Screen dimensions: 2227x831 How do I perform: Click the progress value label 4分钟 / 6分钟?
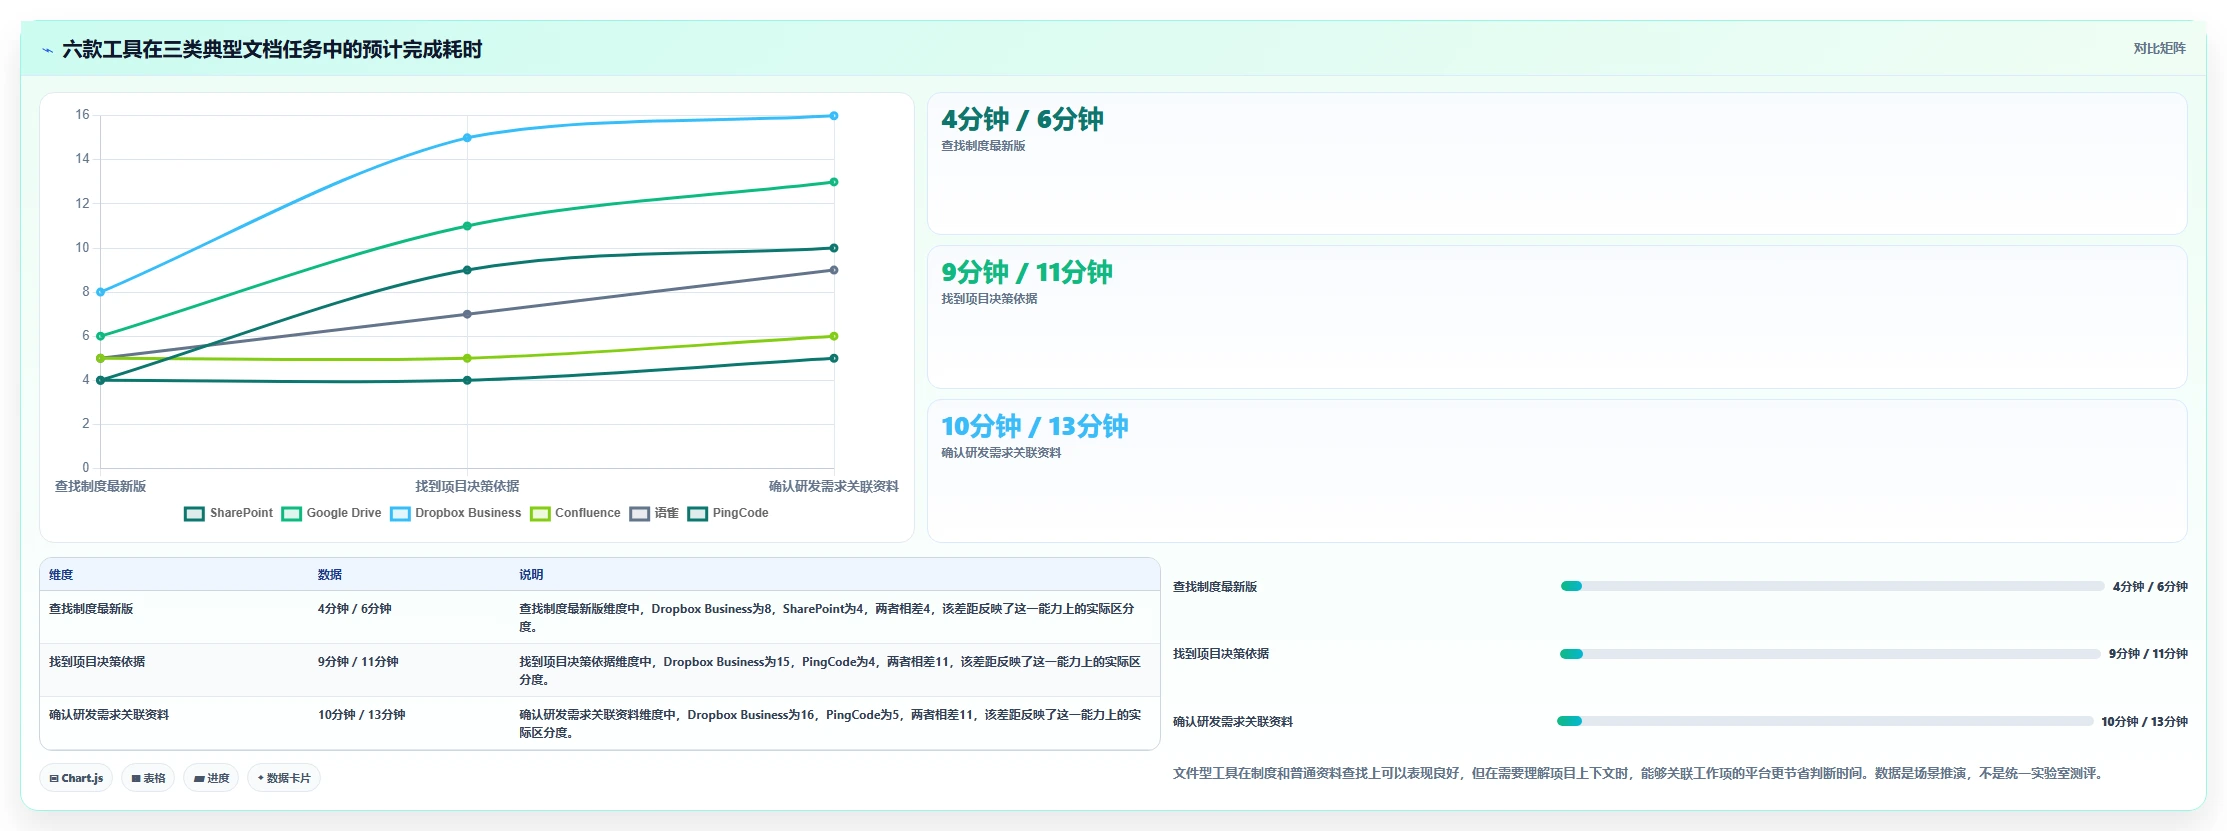(2150, 587)
